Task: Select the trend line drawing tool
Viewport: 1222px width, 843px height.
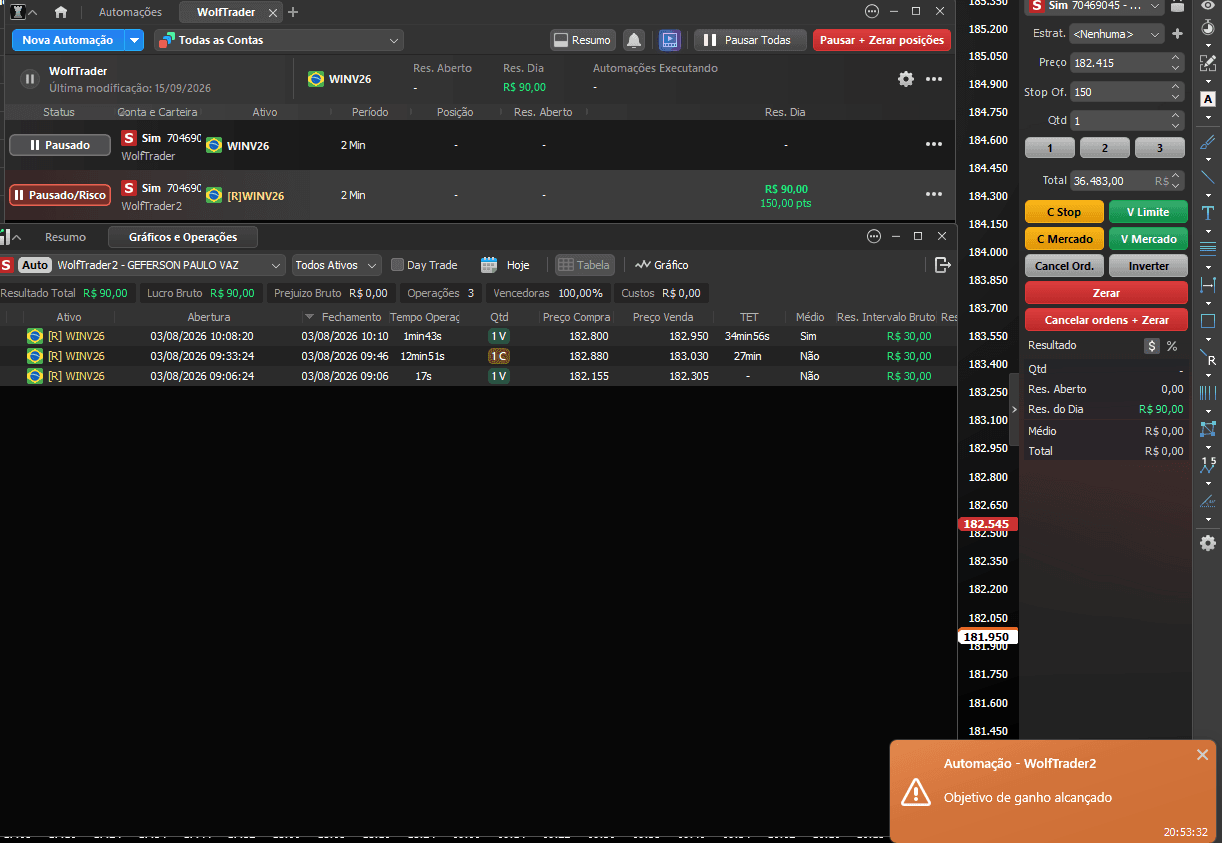Action: click(x=1208, y=178)
